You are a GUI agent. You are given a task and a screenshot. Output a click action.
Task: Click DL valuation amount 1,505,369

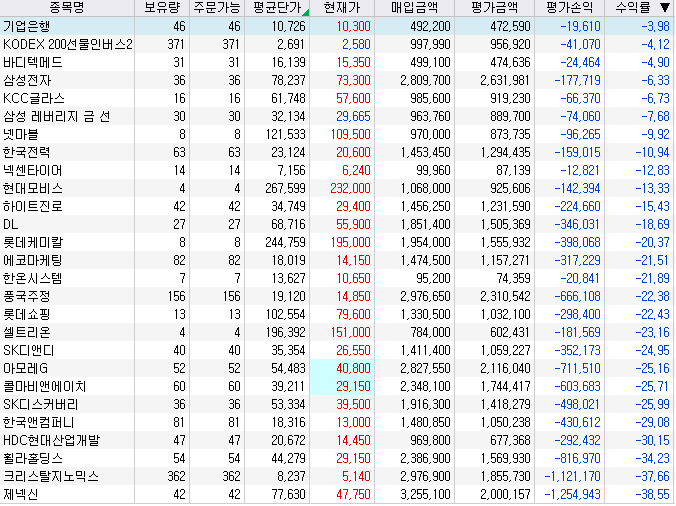point(506,225)
